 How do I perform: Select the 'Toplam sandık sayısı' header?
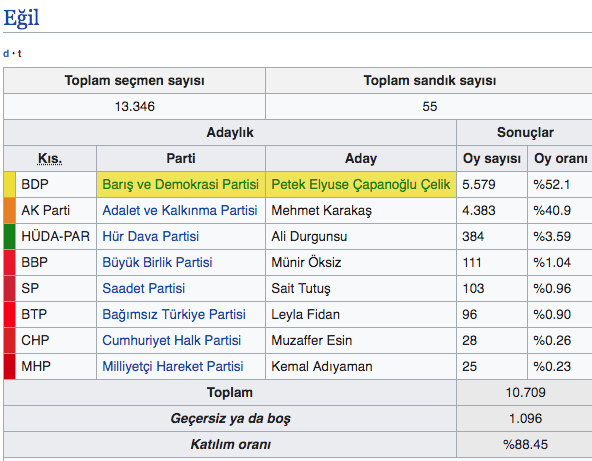click(x=430, y=80)
